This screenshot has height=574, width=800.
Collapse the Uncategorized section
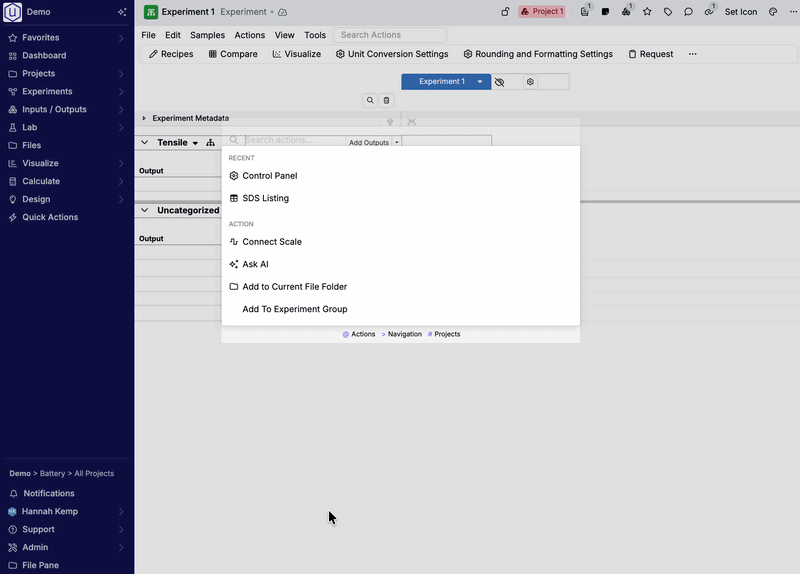pyautogui.click(x=146, y=210)
